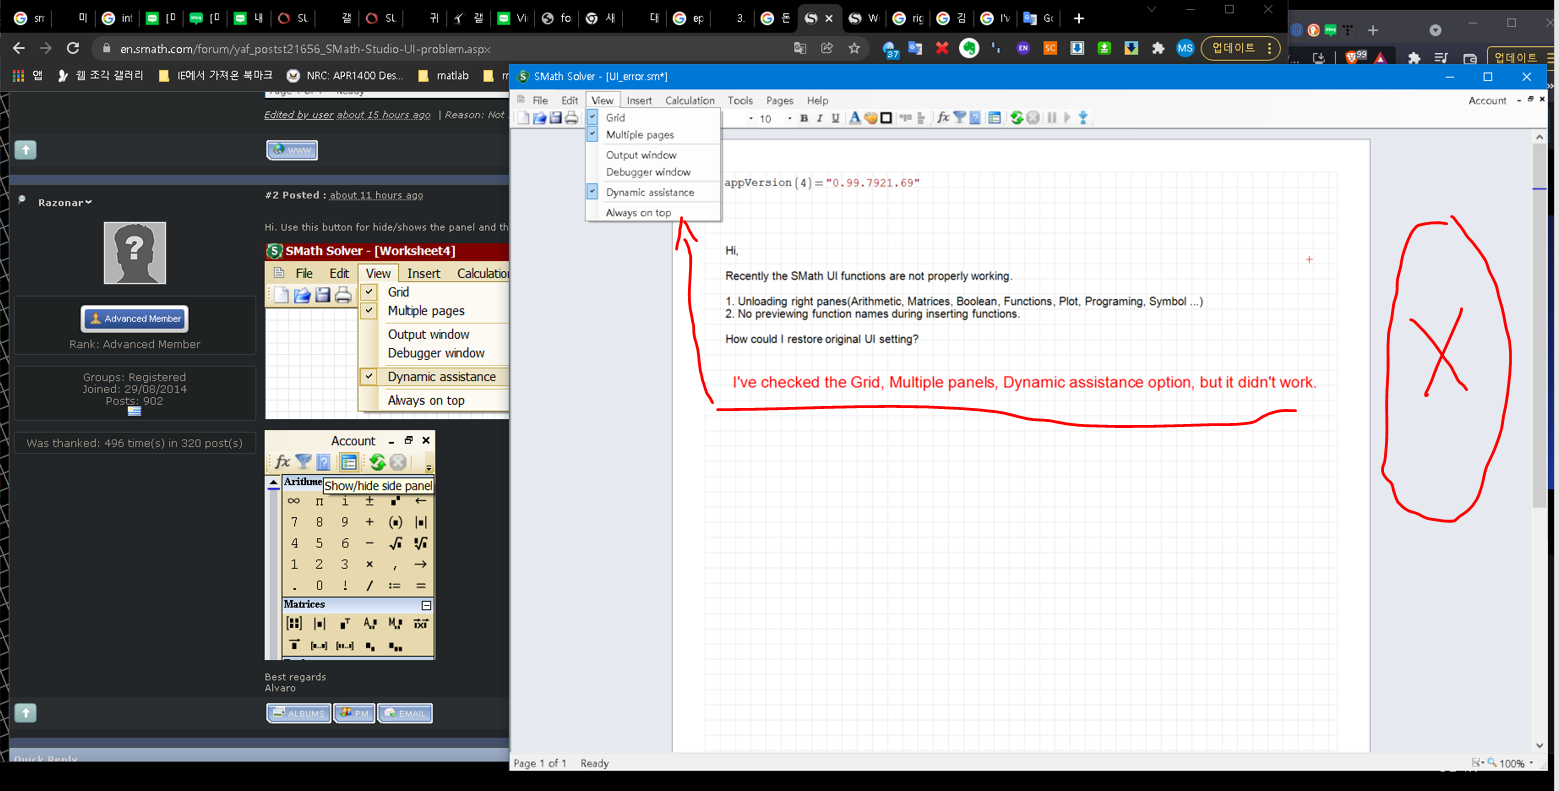Toggle Multiple pages in View menu
Screen dimensions: 1559x791
tap(639, 135)
